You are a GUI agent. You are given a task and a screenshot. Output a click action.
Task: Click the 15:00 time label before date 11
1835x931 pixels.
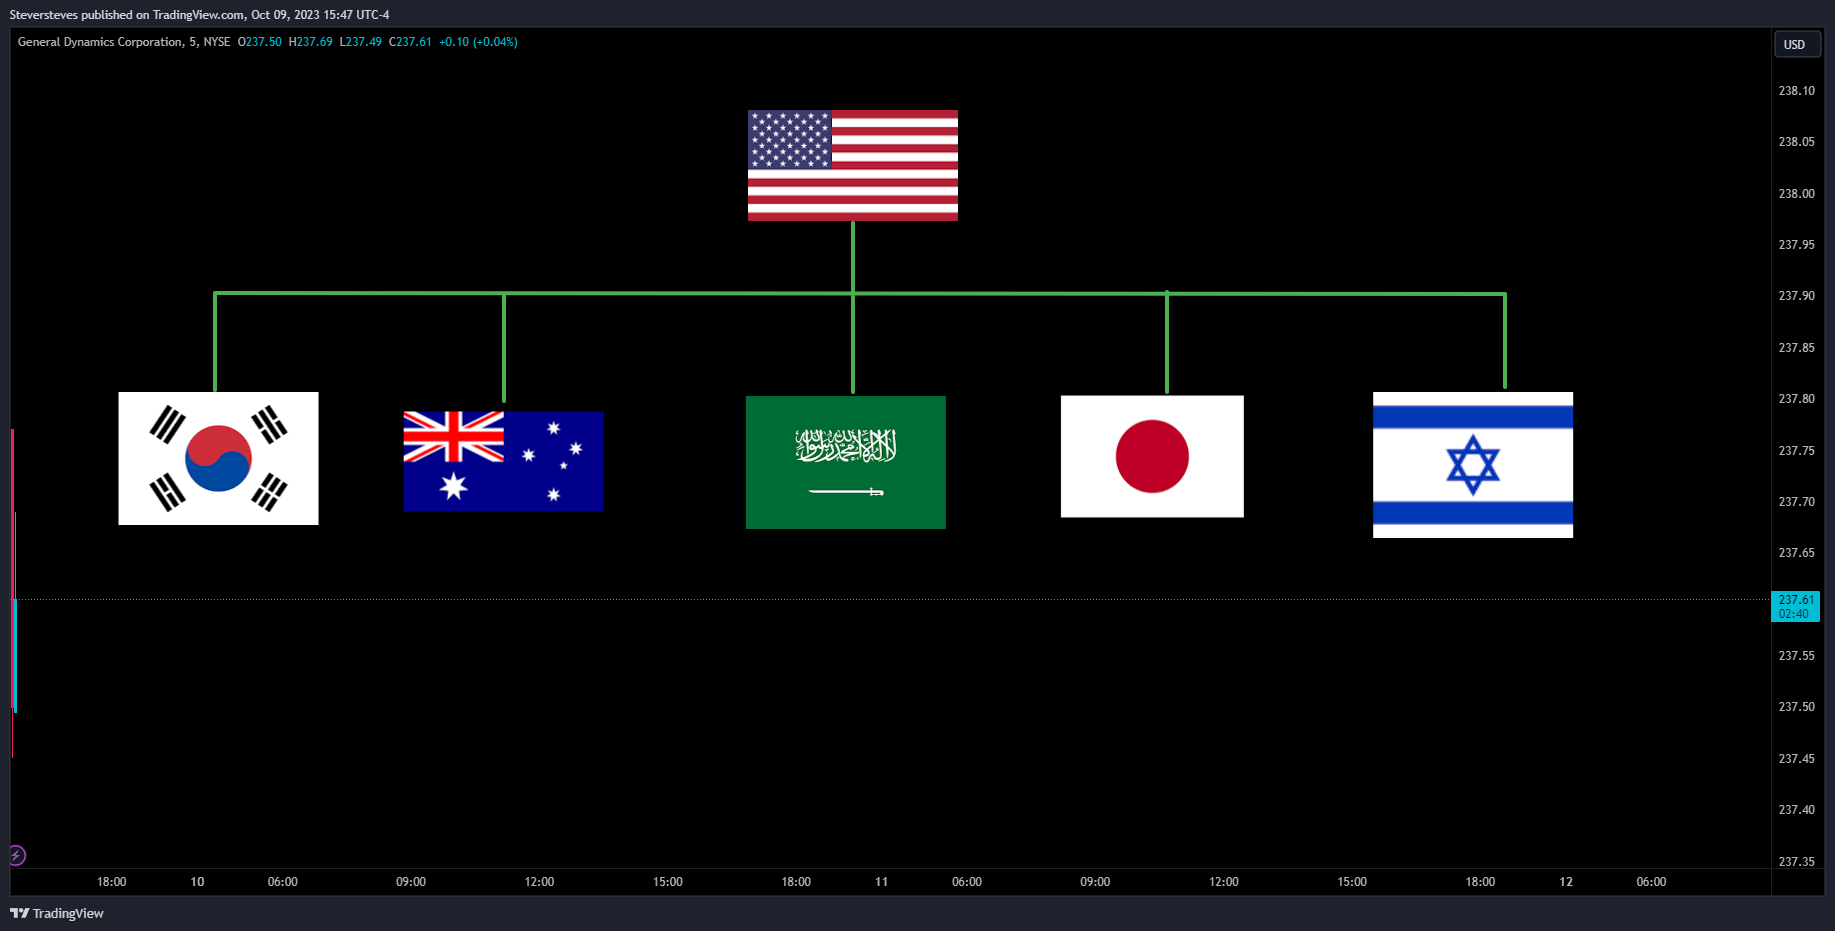pos(668,882)
